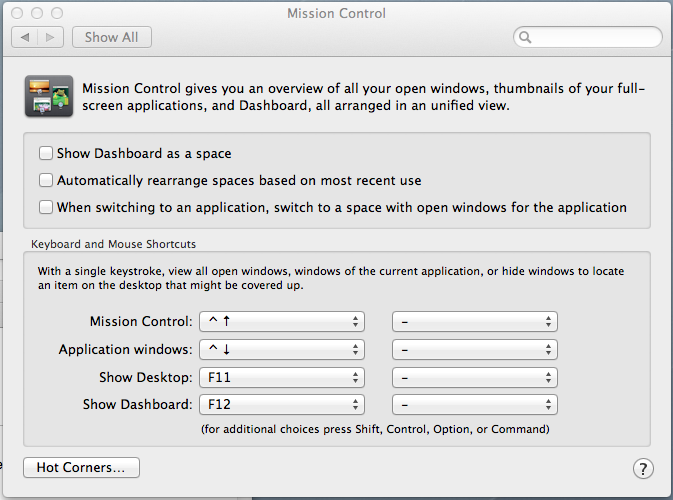Open Application windows mouse shortcut dropdown
The height and width of the screenshot is (500, 673).
(x=475, y=349)
